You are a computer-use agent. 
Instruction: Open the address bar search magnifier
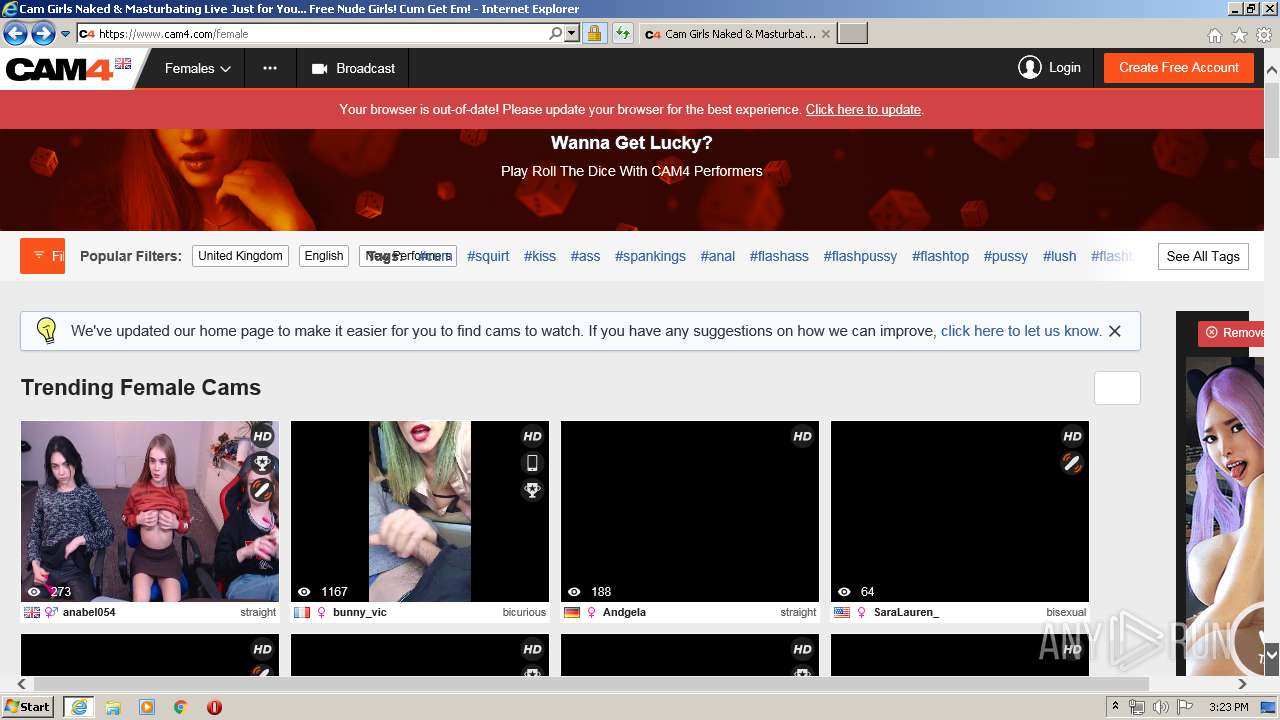click(555, 34)
